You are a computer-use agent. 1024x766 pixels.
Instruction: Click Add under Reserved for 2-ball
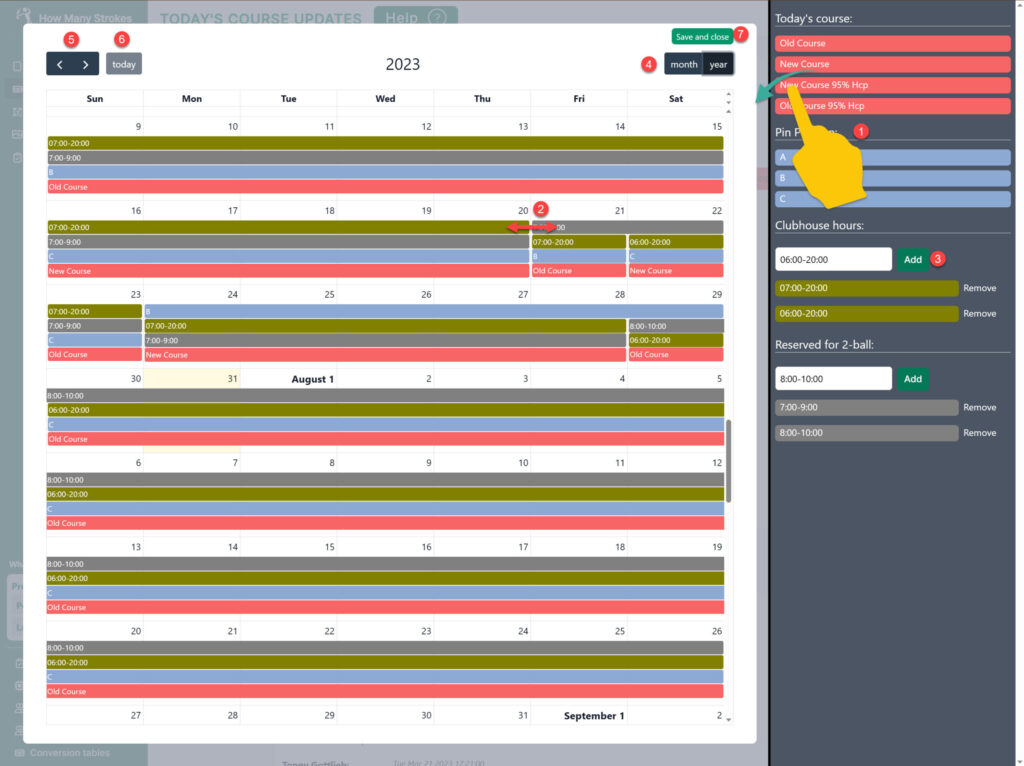pos(912,378)
